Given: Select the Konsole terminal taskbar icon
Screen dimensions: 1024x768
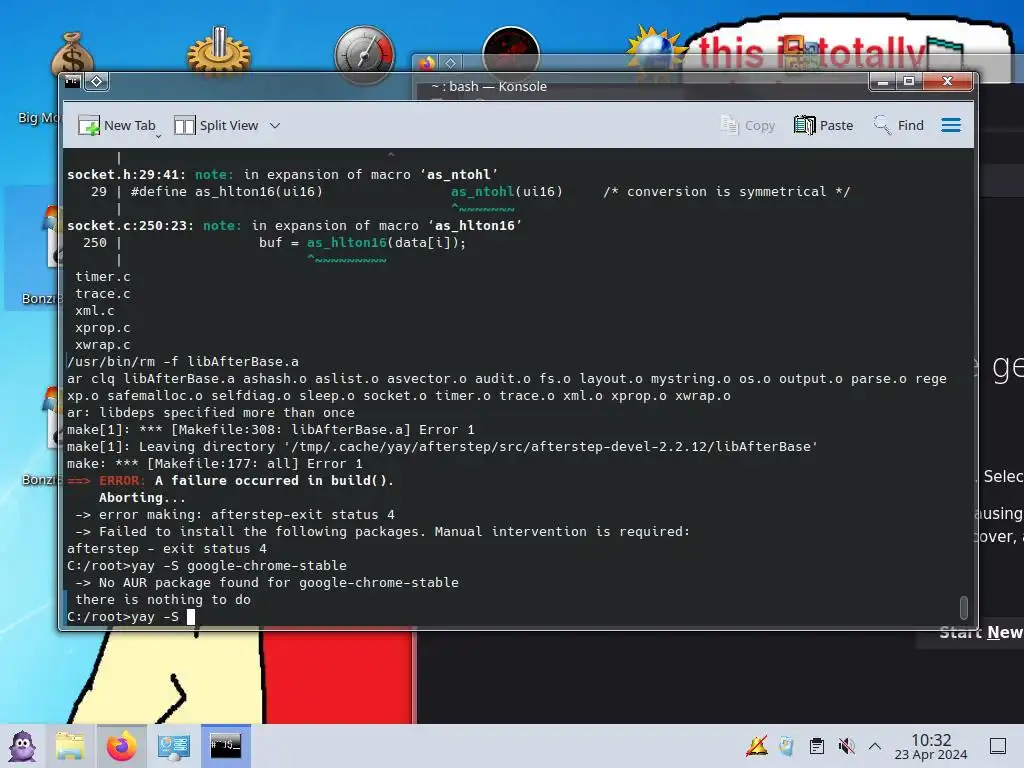Looking at the screenshot, I should 225,746.
